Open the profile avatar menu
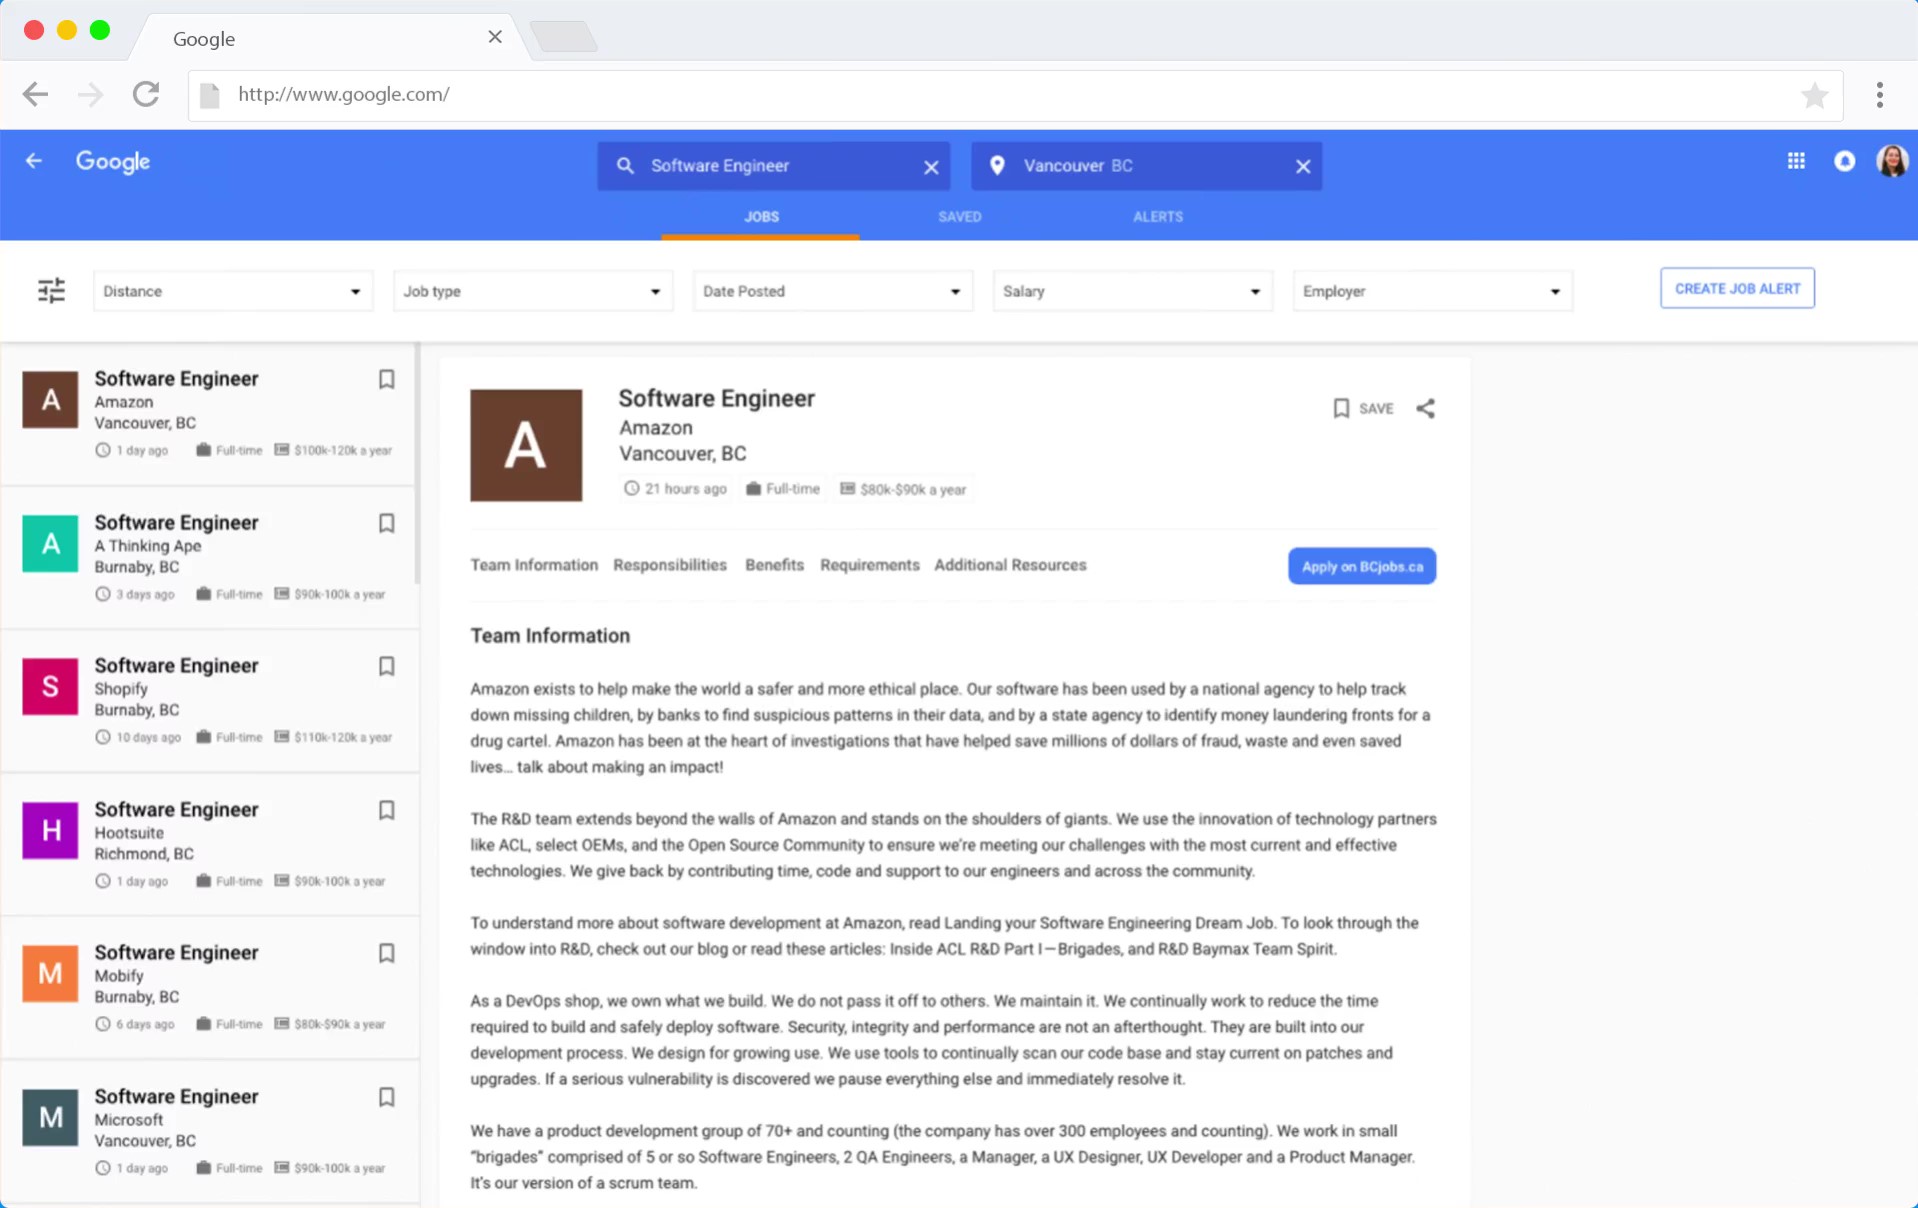 [x=1890, y=161]
